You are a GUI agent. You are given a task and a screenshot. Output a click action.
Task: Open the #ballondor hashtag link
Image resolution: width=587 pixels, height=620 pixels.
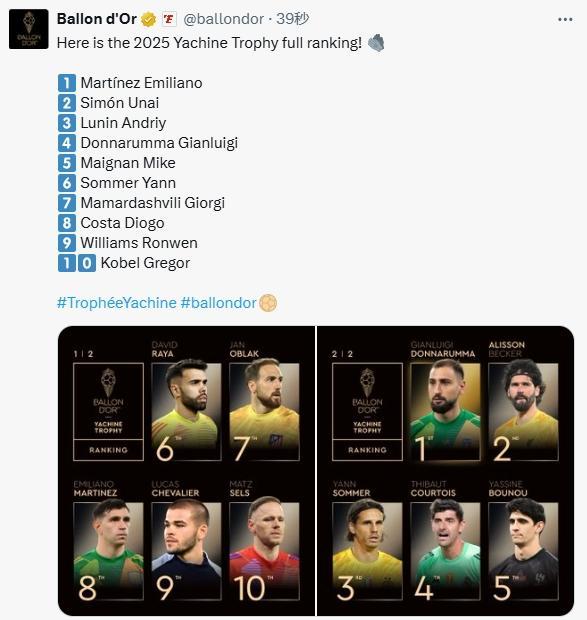(x=218, y=303)
